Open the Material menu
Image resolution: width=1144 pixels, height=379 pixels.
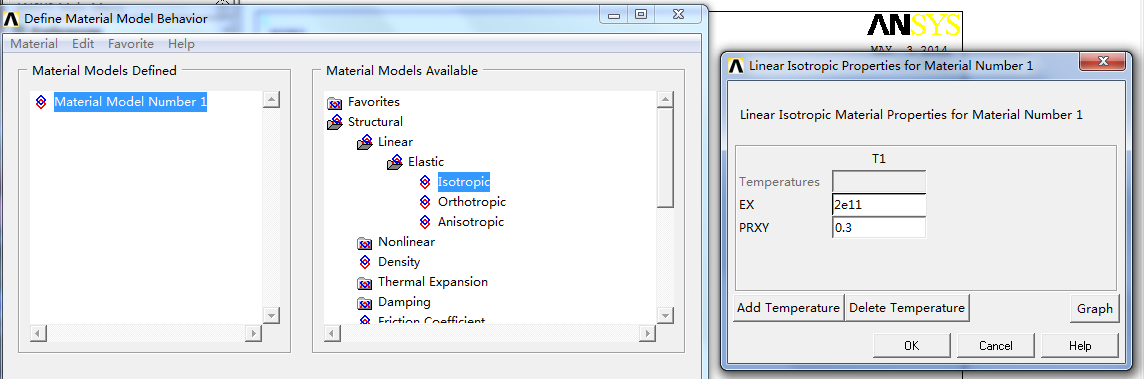[x=34, y=44]
